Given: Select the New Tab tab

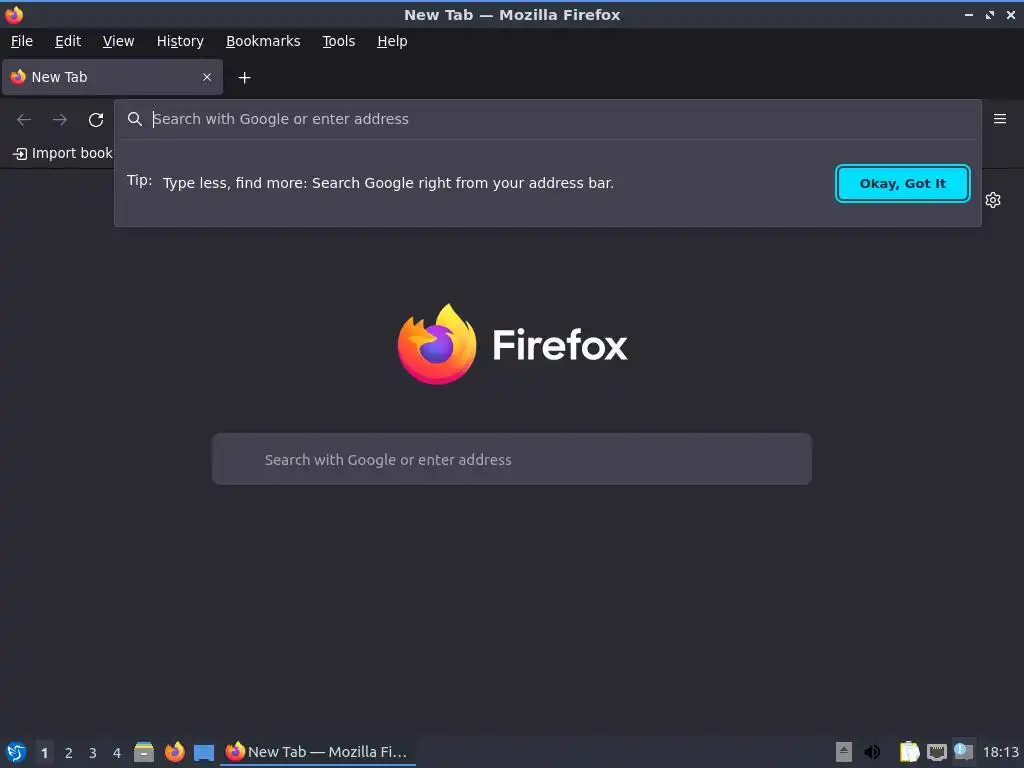Looking at the screenshot, I should pos(112,77).
